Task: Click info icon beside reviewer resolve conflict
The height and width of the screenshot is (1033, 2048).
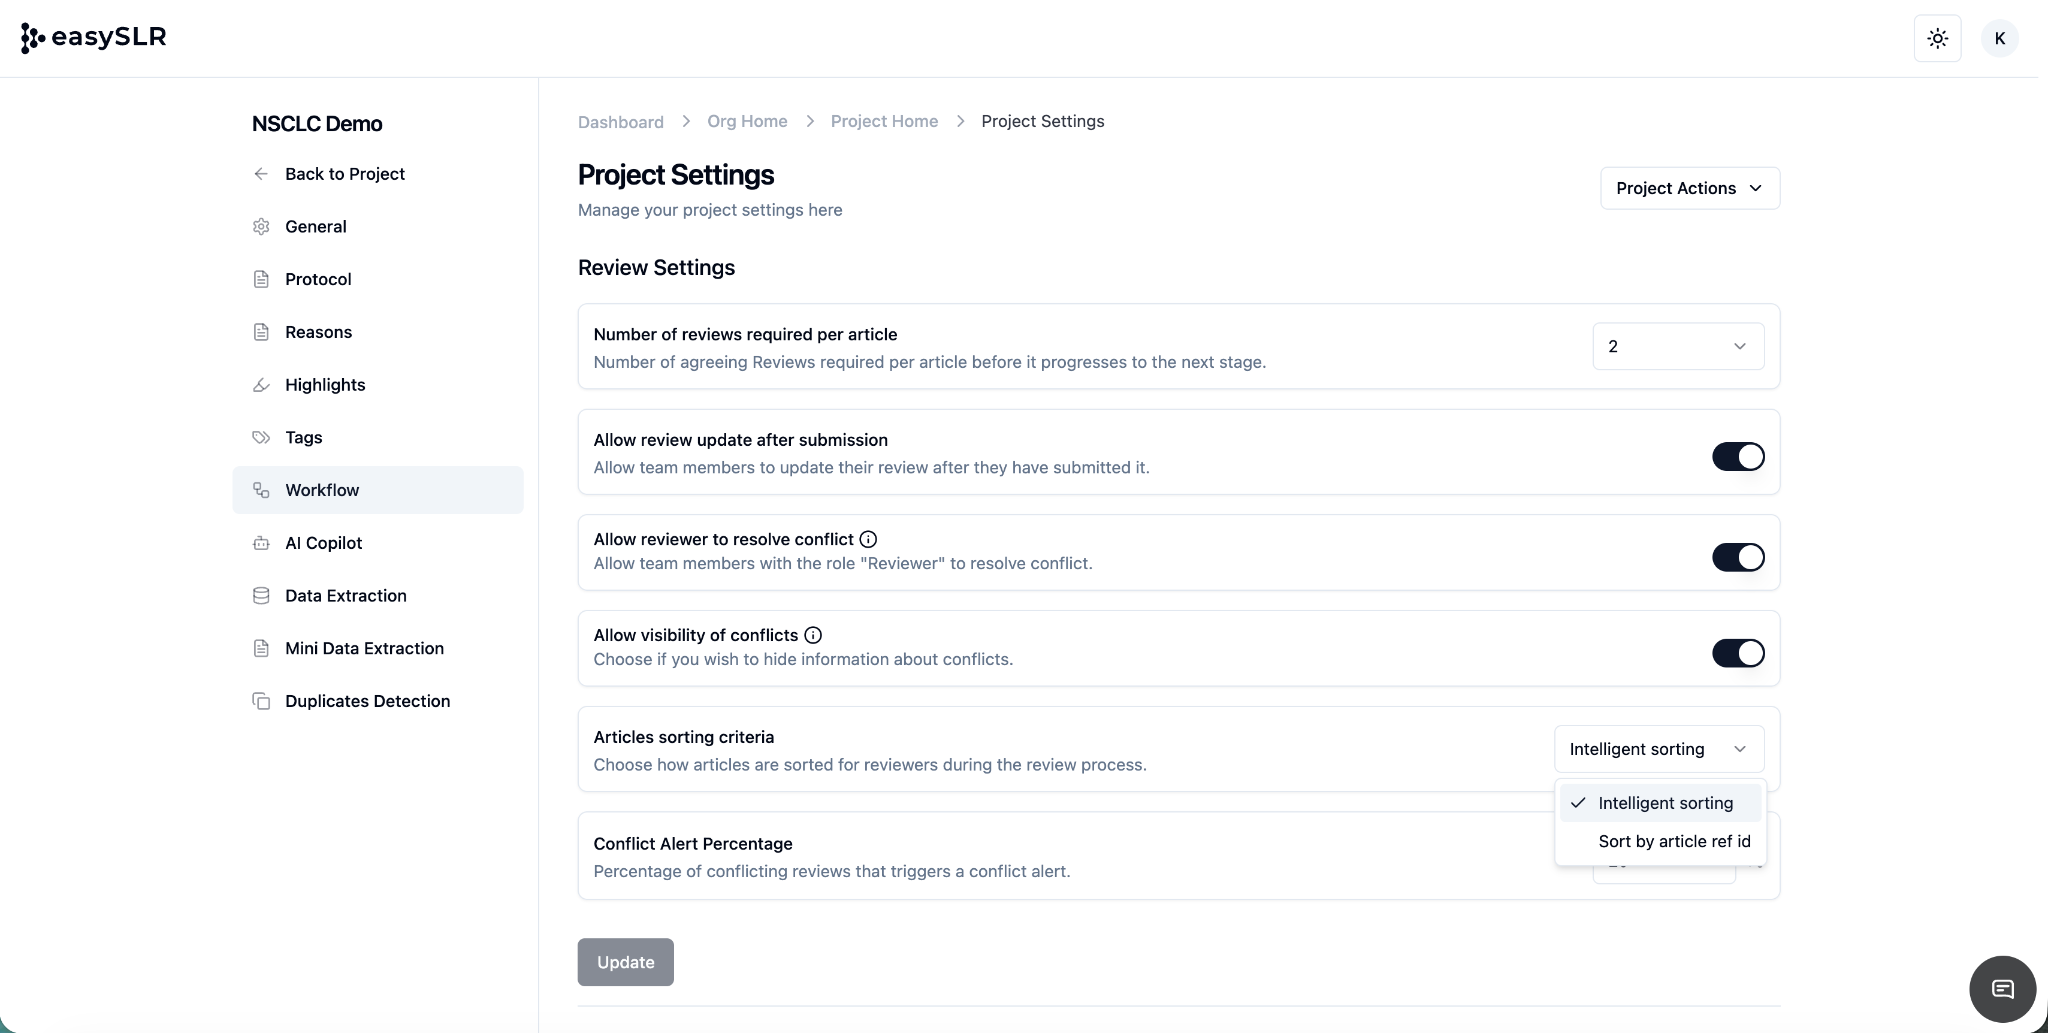Action: pos(868,539)
